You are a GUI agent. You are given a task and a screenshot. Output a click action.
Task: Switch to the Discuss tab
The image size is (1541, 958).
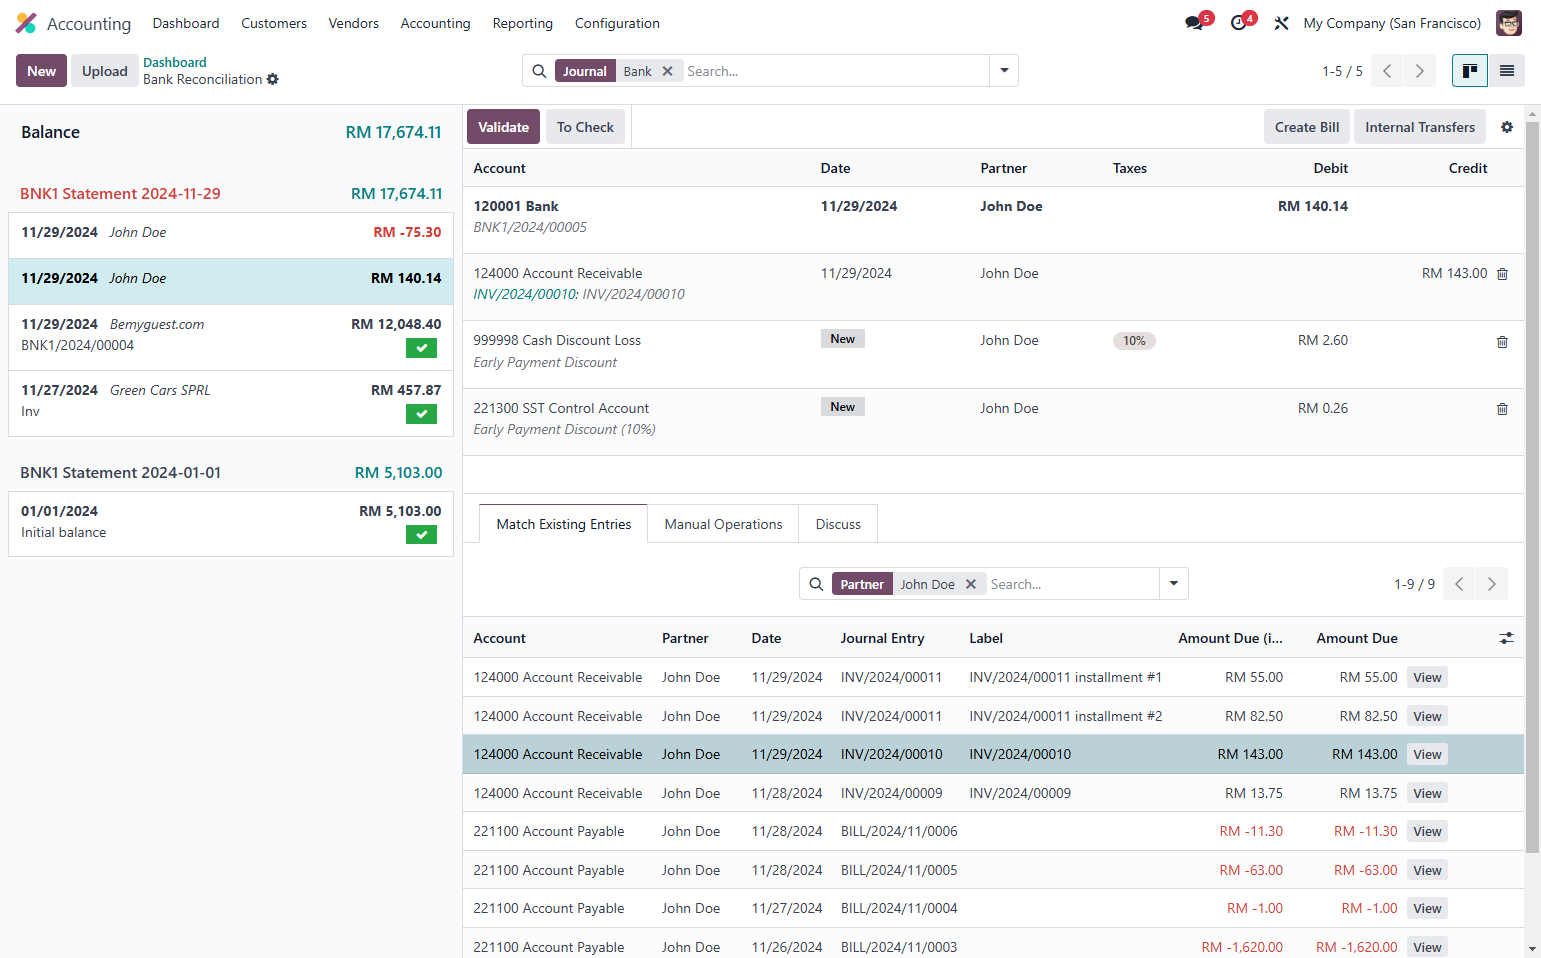tap(838, 524)
